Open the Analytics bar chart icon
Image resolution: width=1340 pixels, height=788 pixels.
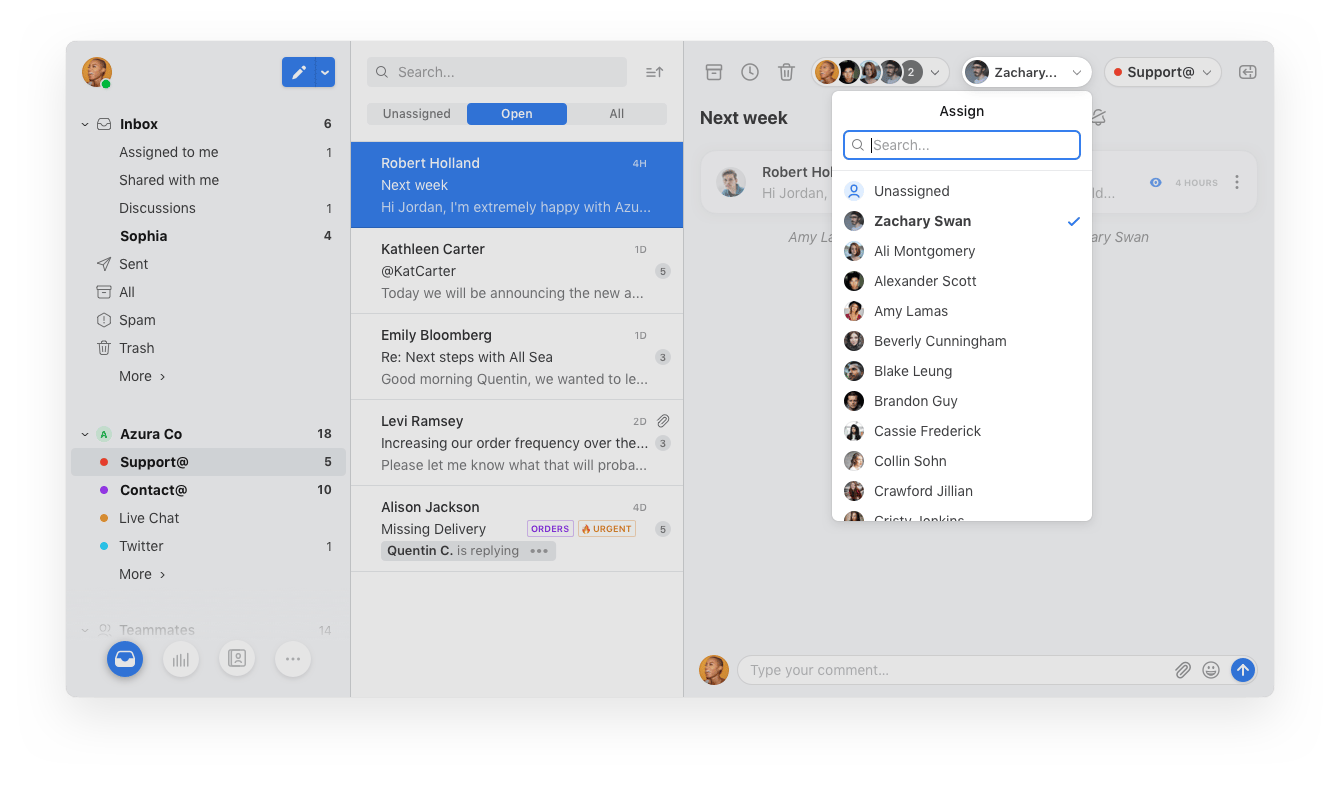pos(180,658)
